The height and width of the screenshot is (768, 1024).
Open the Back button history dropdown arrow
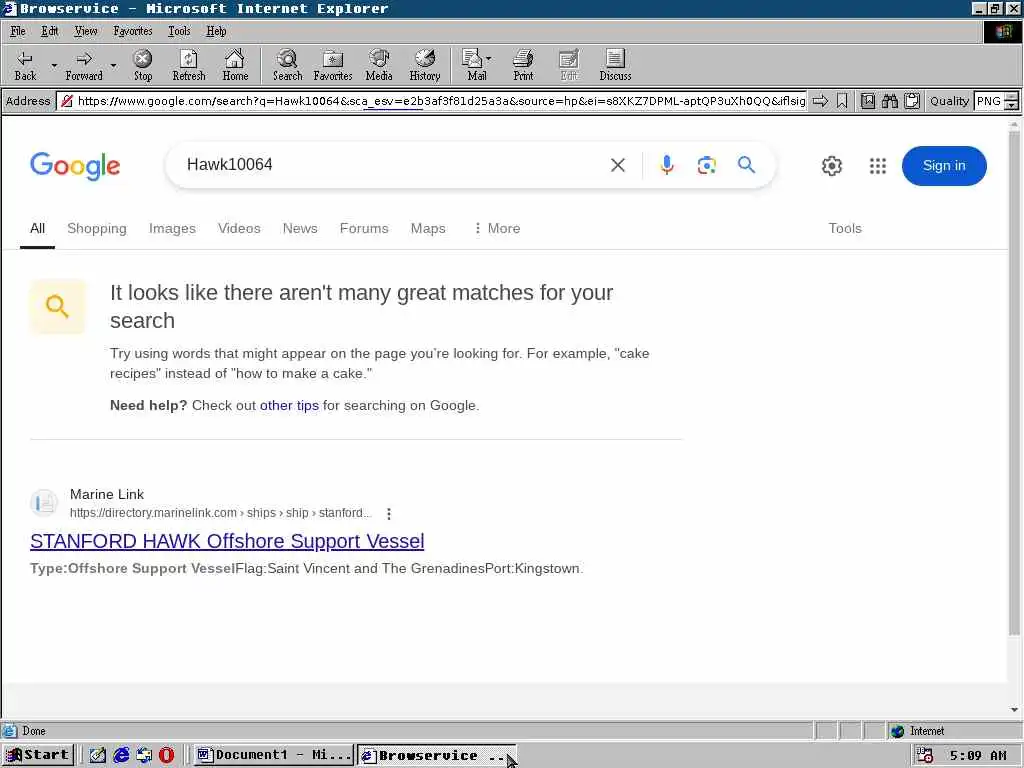[x=54, y=65]
